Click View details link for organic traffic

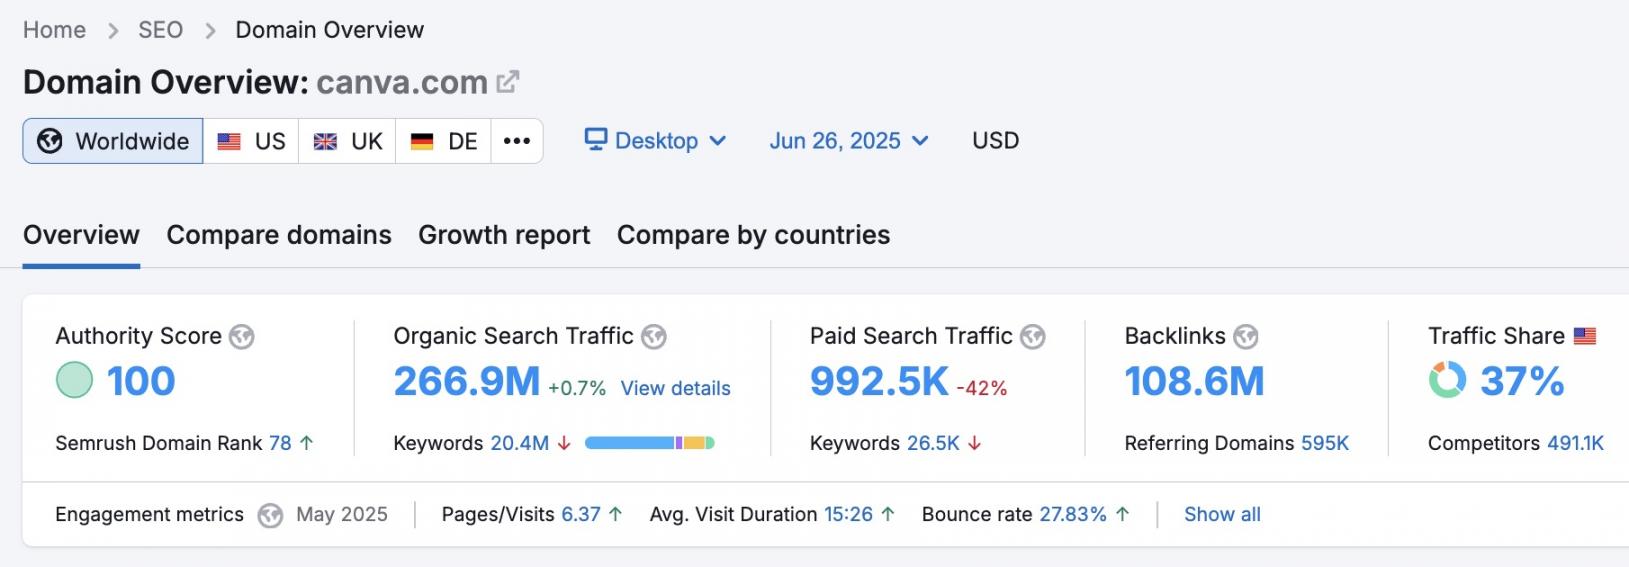[x=675, y=388]
